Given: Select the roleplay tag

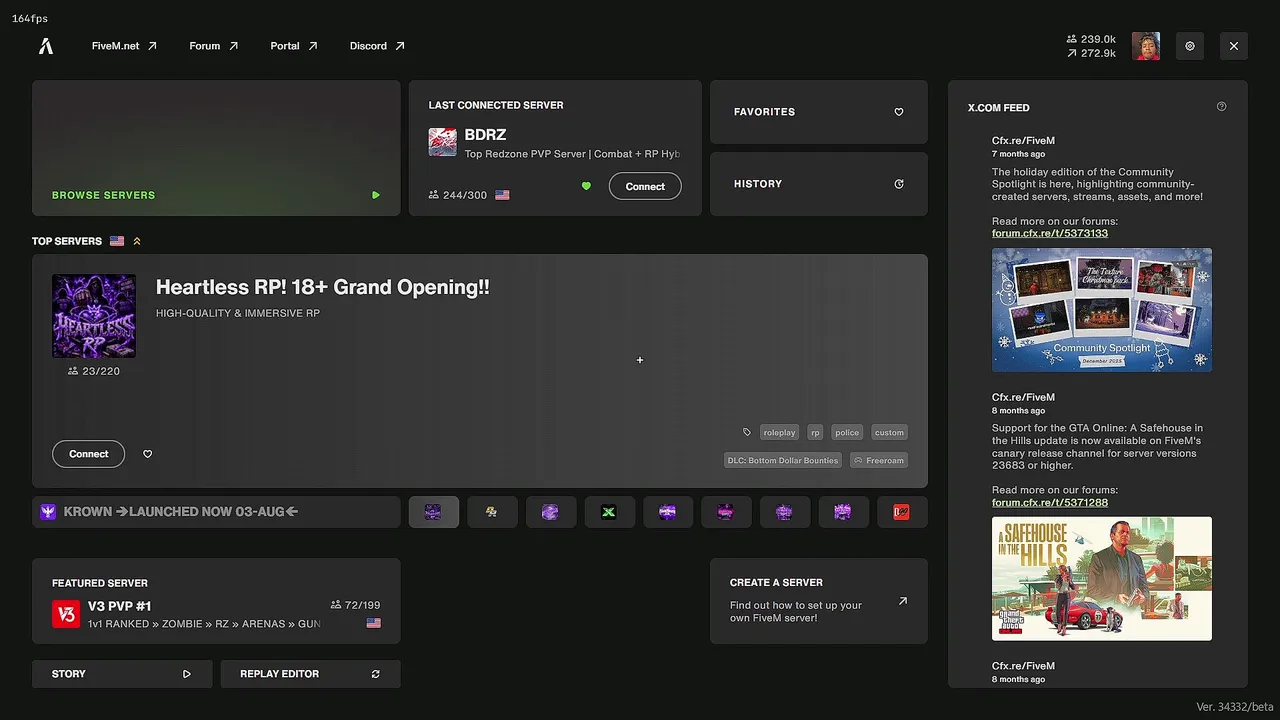Looking at the screenshot, I should 779,433.
